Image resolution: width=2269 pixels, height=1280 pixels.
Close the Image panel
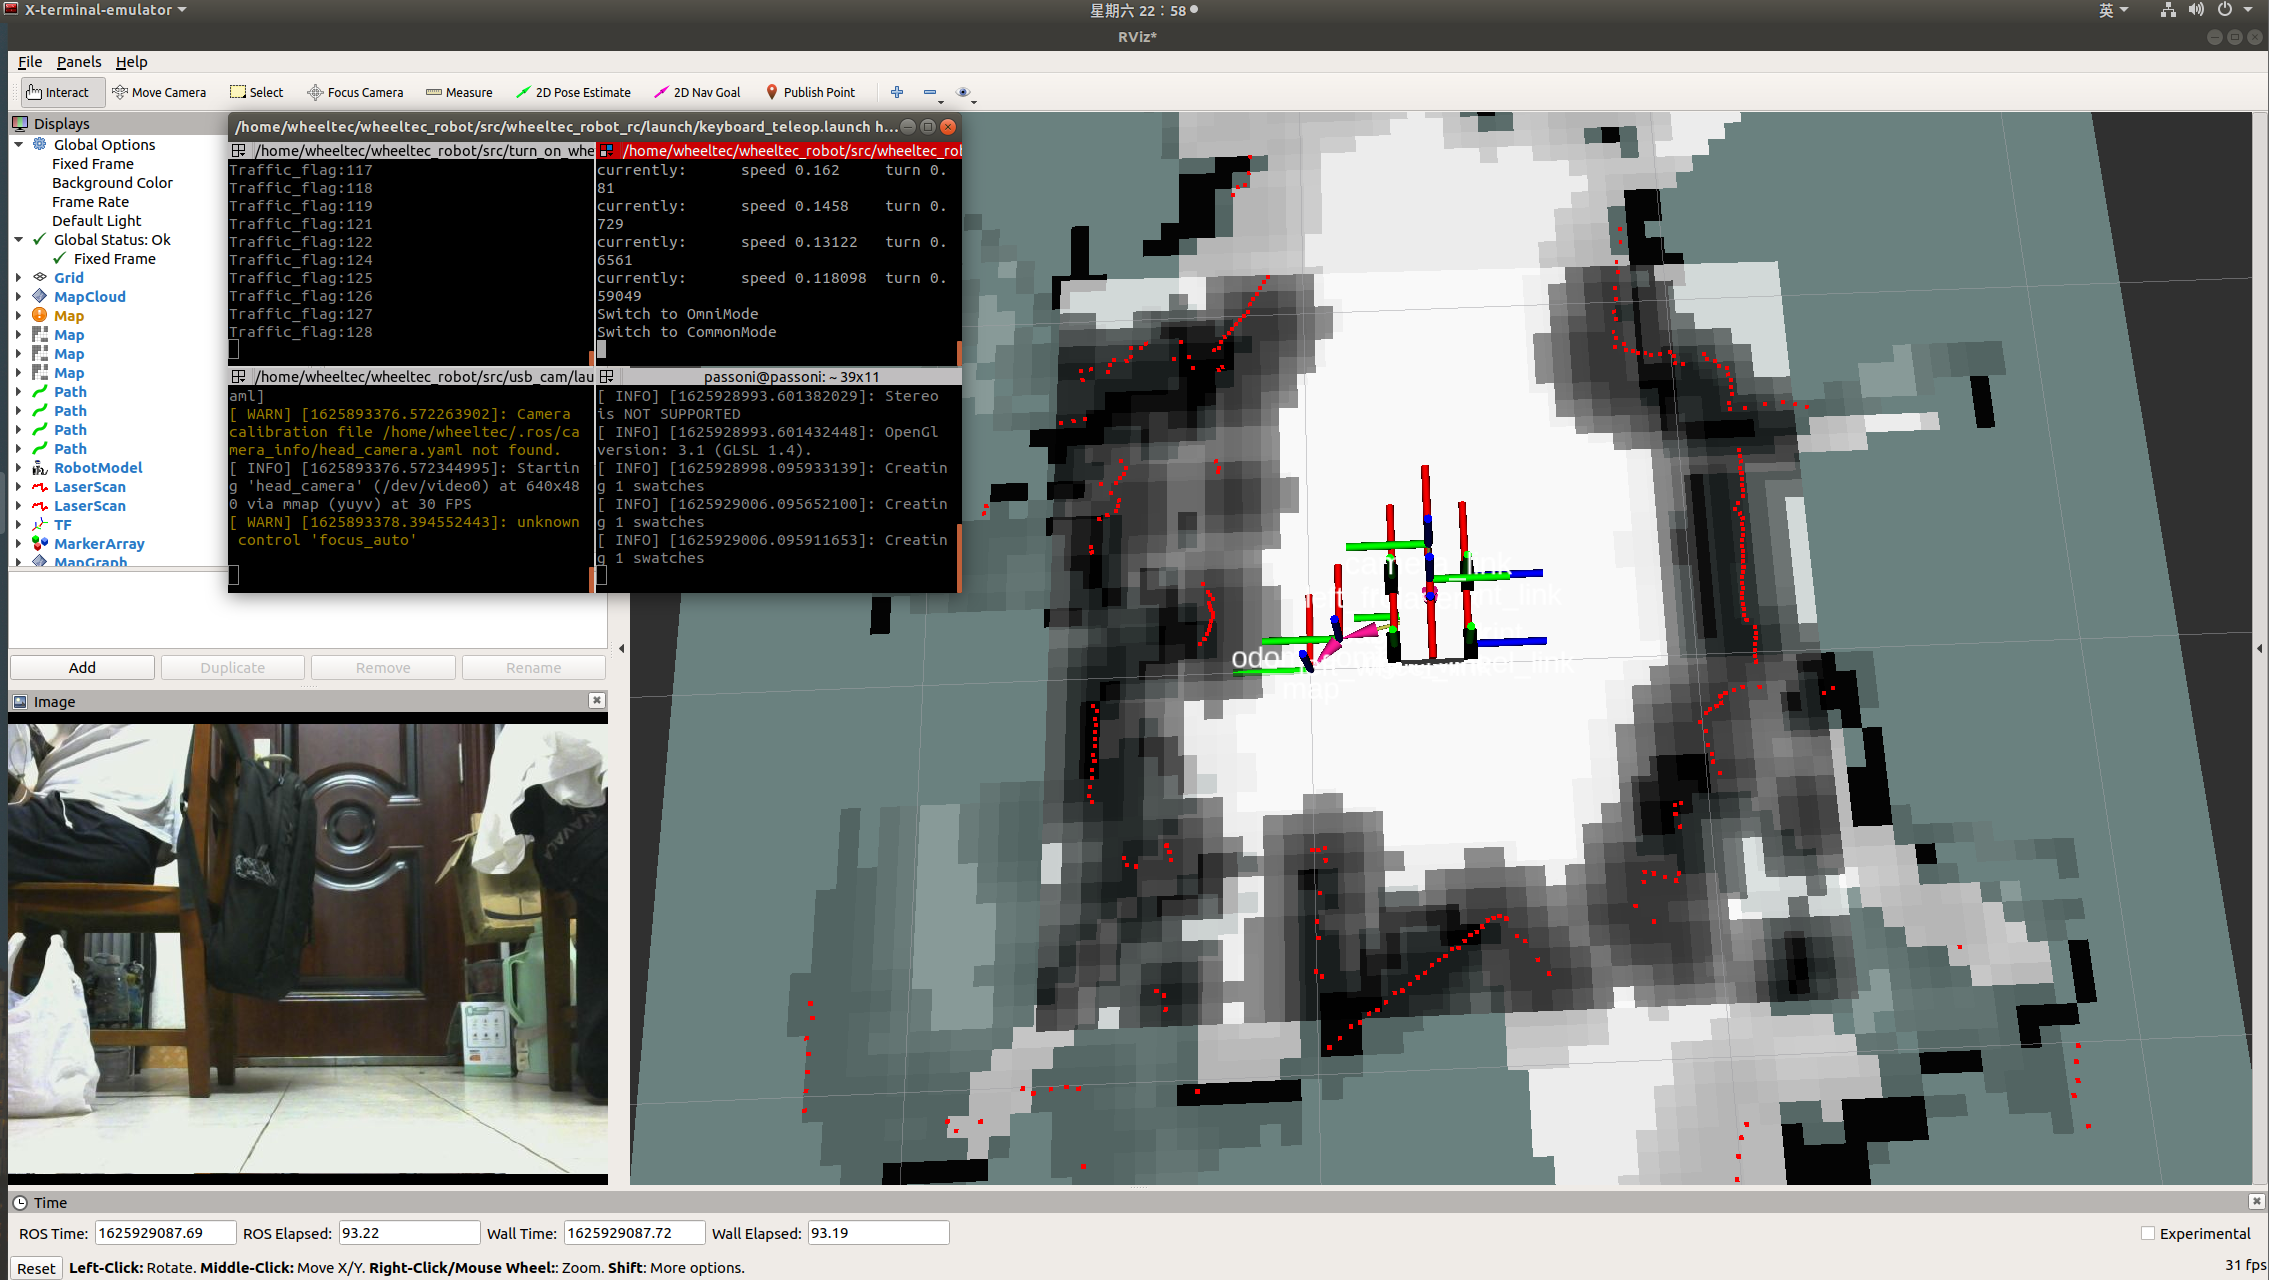(597, 700)
